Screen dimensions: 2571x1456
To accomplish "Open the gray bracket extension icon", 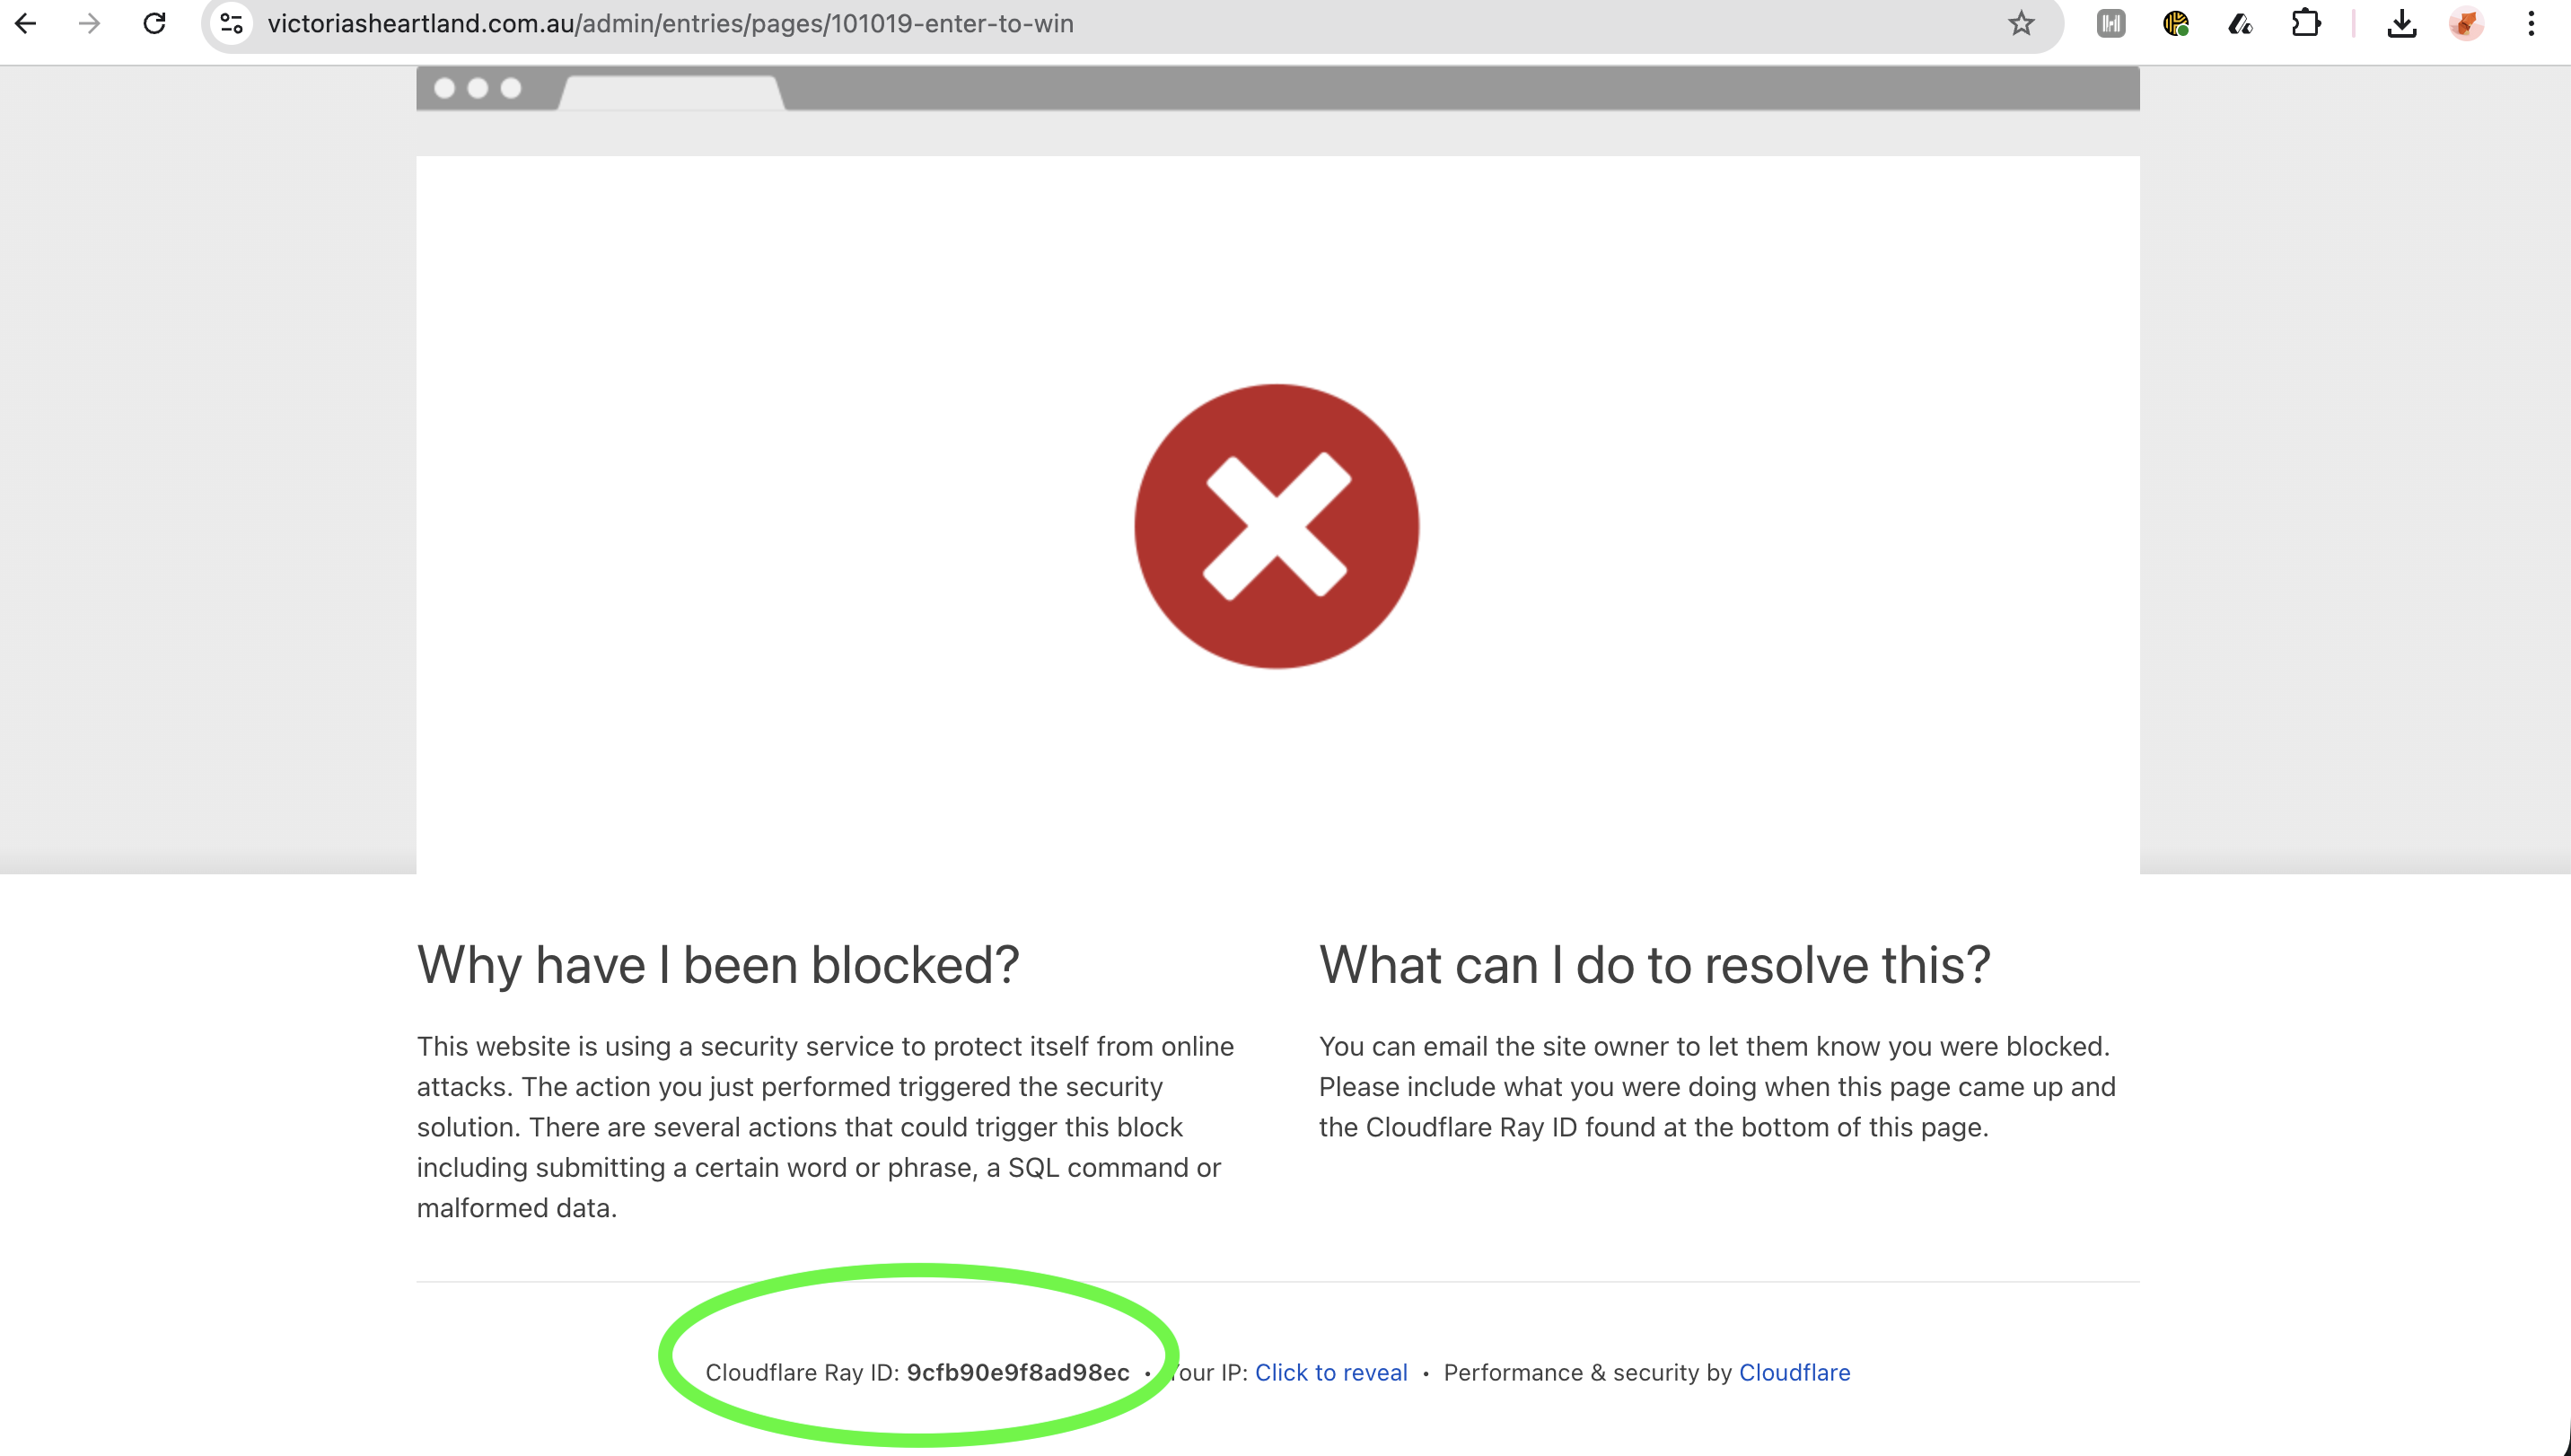I will [x=2111, y=23].
